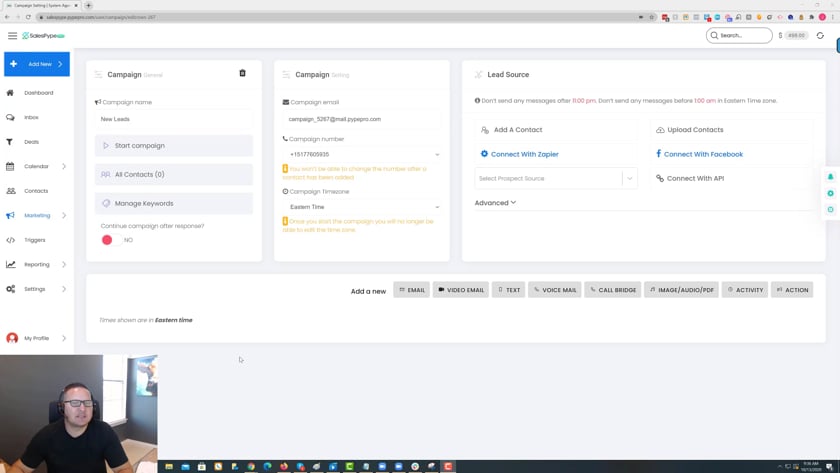Open Dashboard in the sidebar
Viewport: 840px width, 473px height.
(x=39, y=93)
